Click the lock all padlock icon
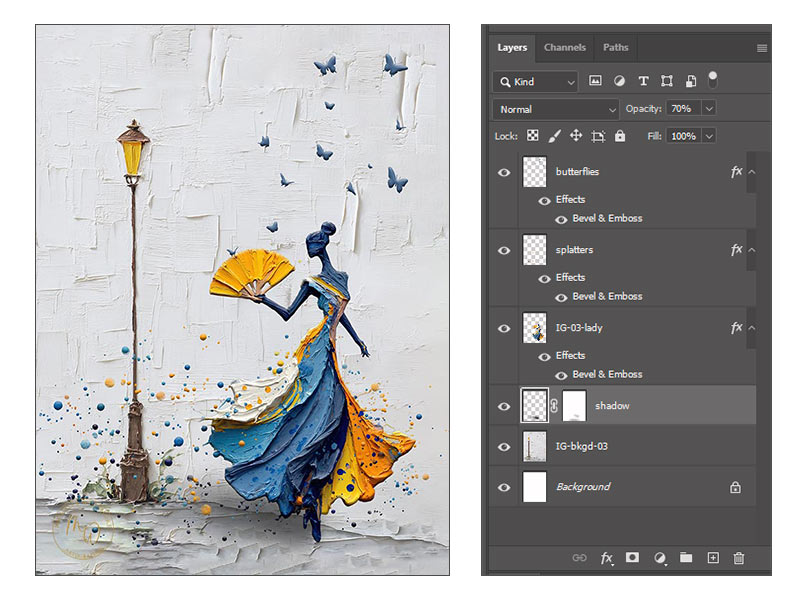 click(620, 136)
